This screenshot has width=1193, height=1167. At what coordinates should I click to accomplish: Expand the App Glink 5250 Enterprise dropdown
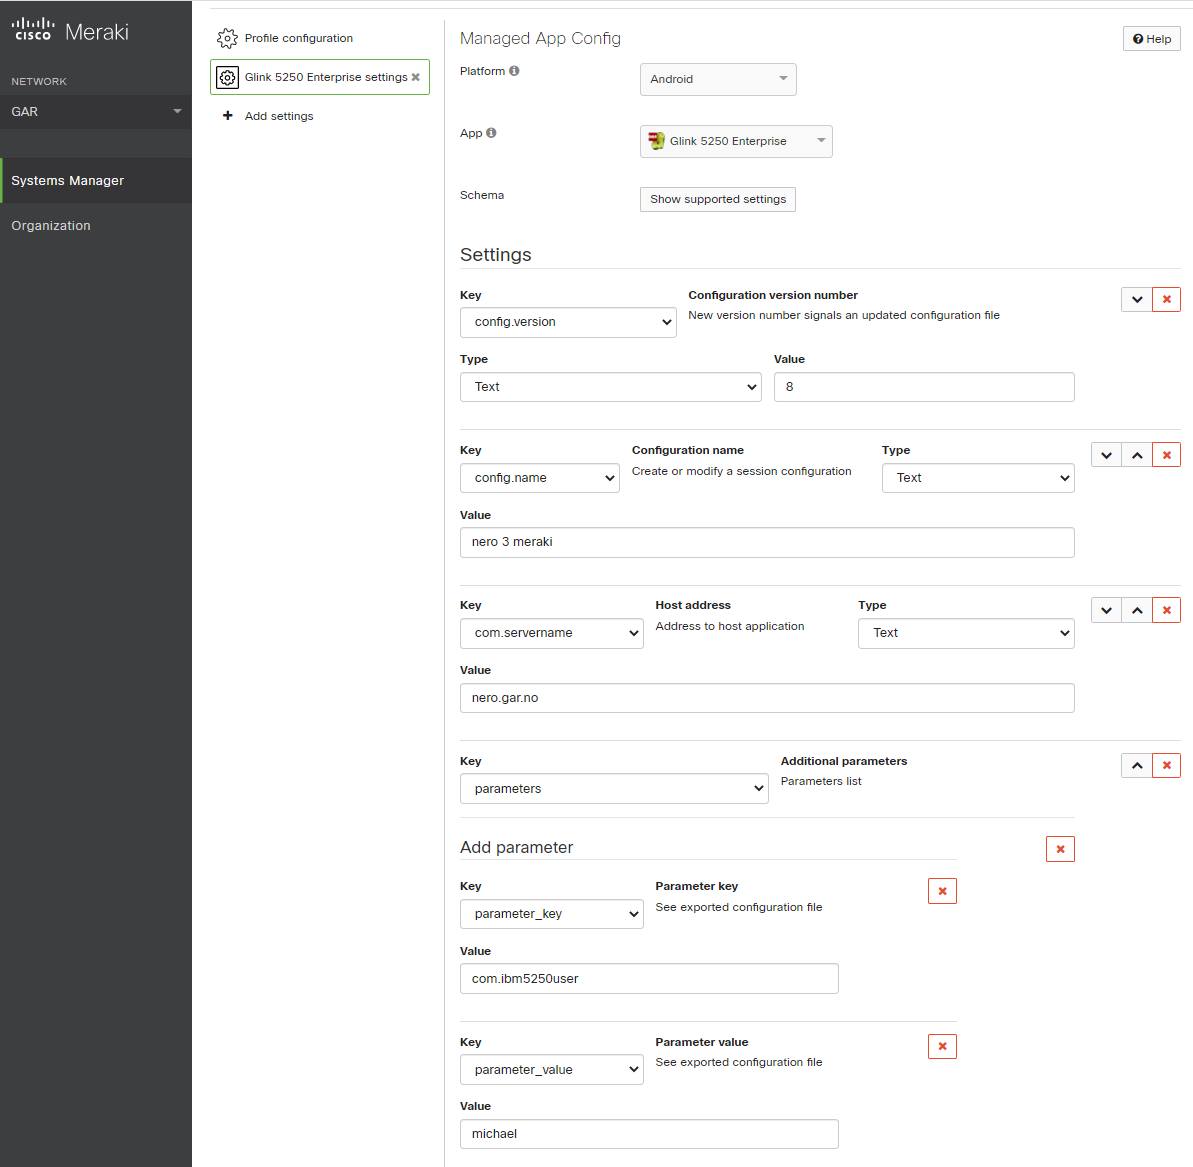[x=736, y=141]
